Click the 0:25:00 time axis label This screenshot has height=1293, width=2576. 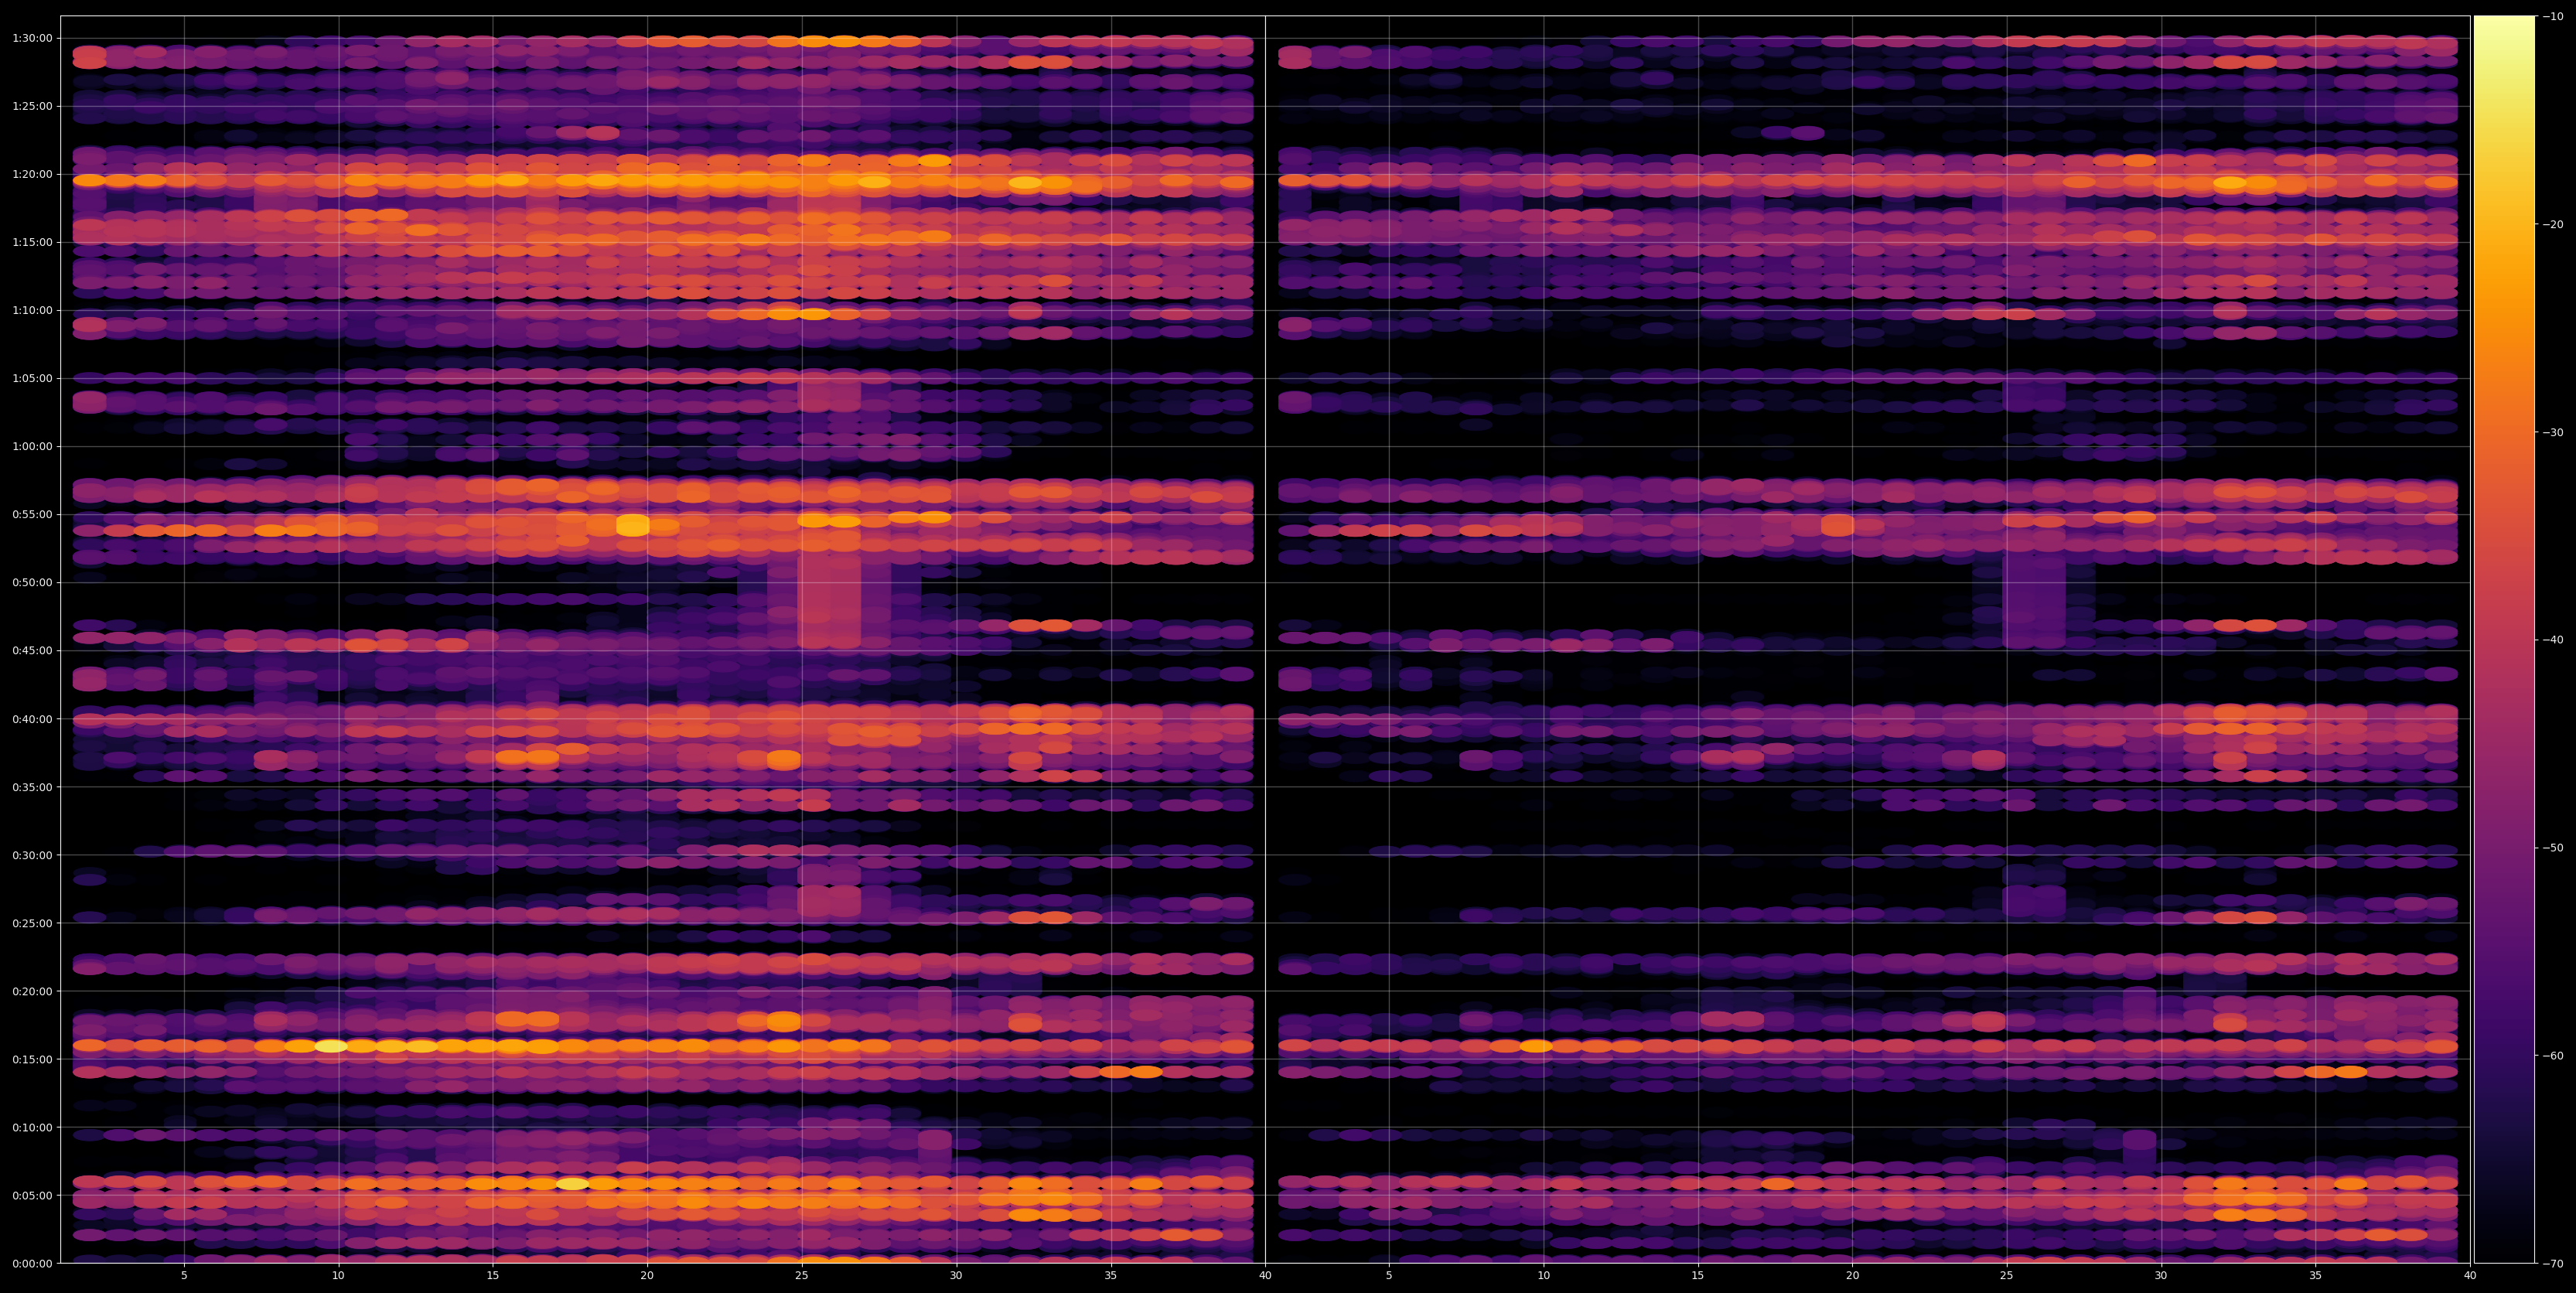pos(32,923)
